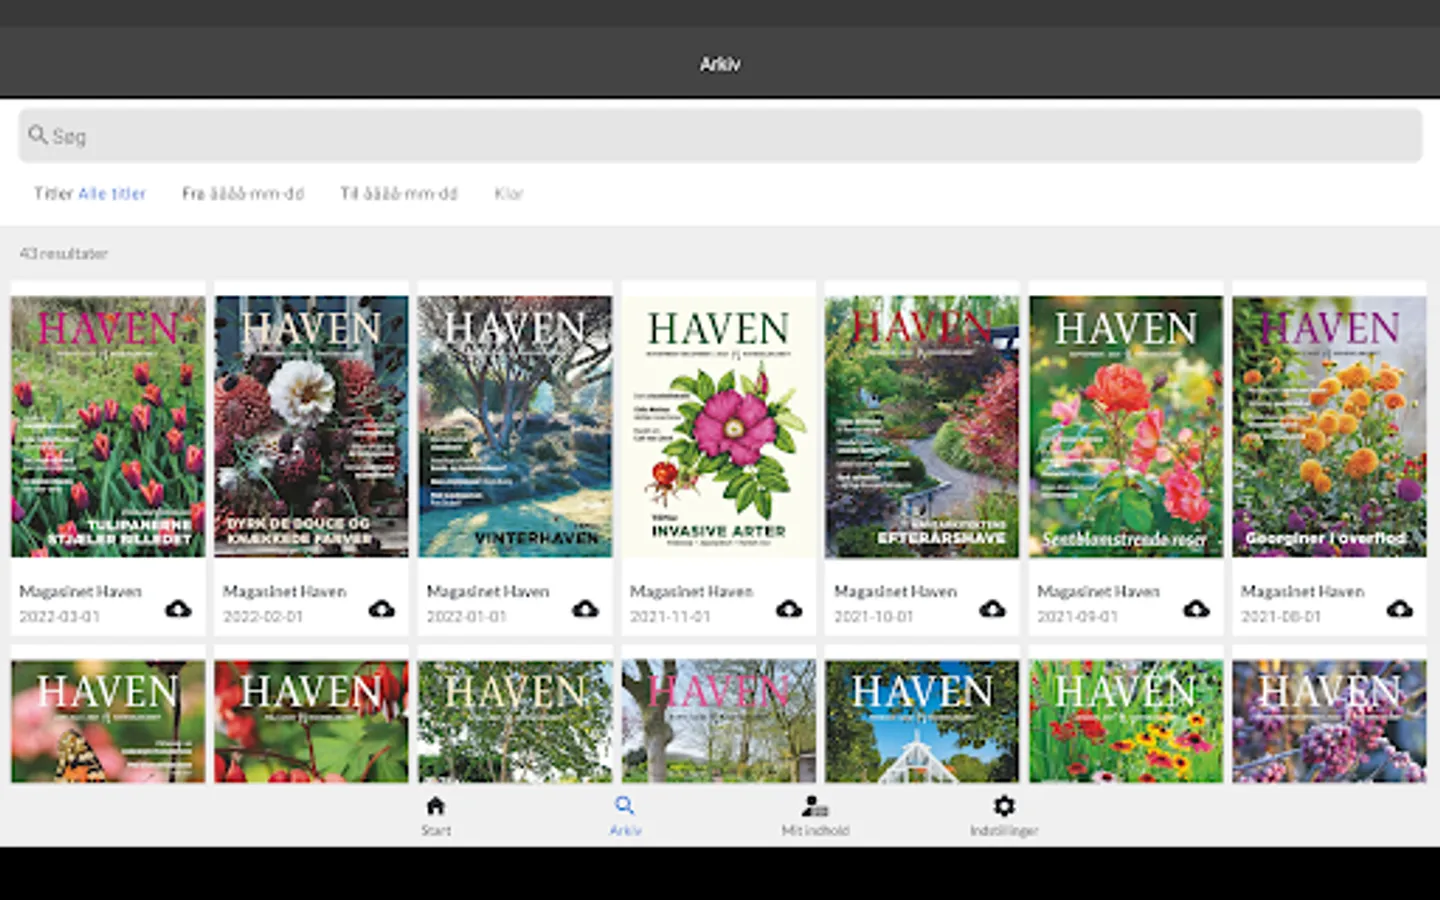Open the Vinterhaven cover issue

(515, 427)
